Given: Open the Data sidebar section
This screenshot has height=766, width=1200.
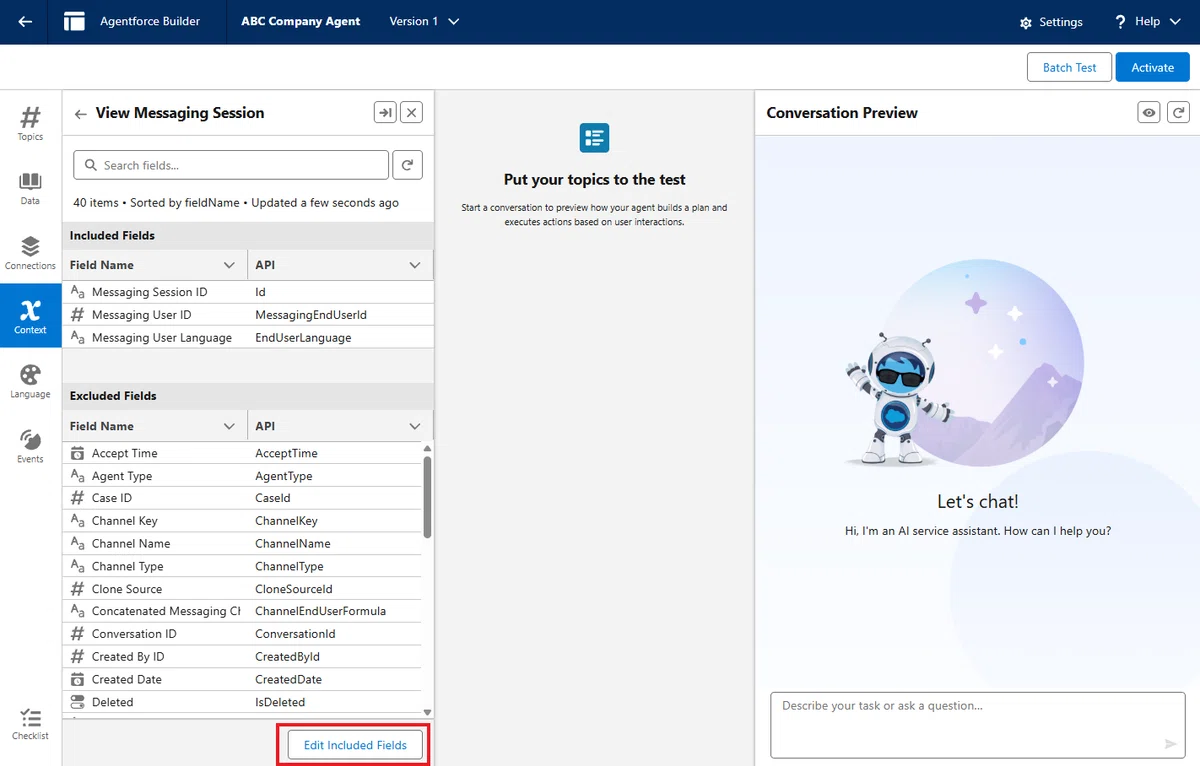Looking at the screenshot, I should coord(30,188).
